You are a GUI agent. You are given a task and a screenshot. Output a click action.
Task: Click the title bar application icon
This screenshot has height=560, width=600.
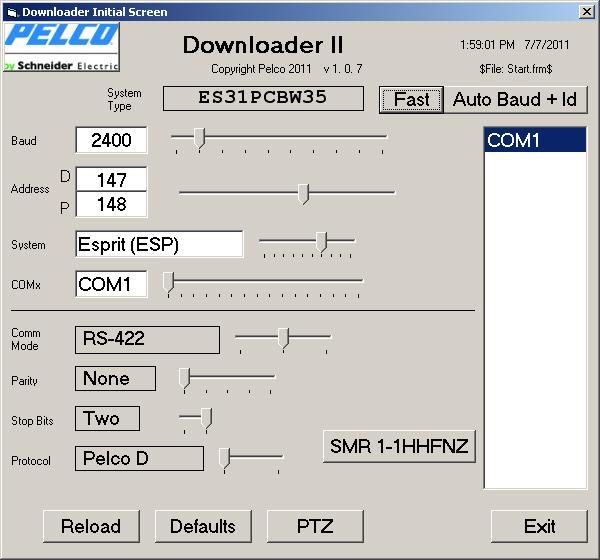(13, 12)
